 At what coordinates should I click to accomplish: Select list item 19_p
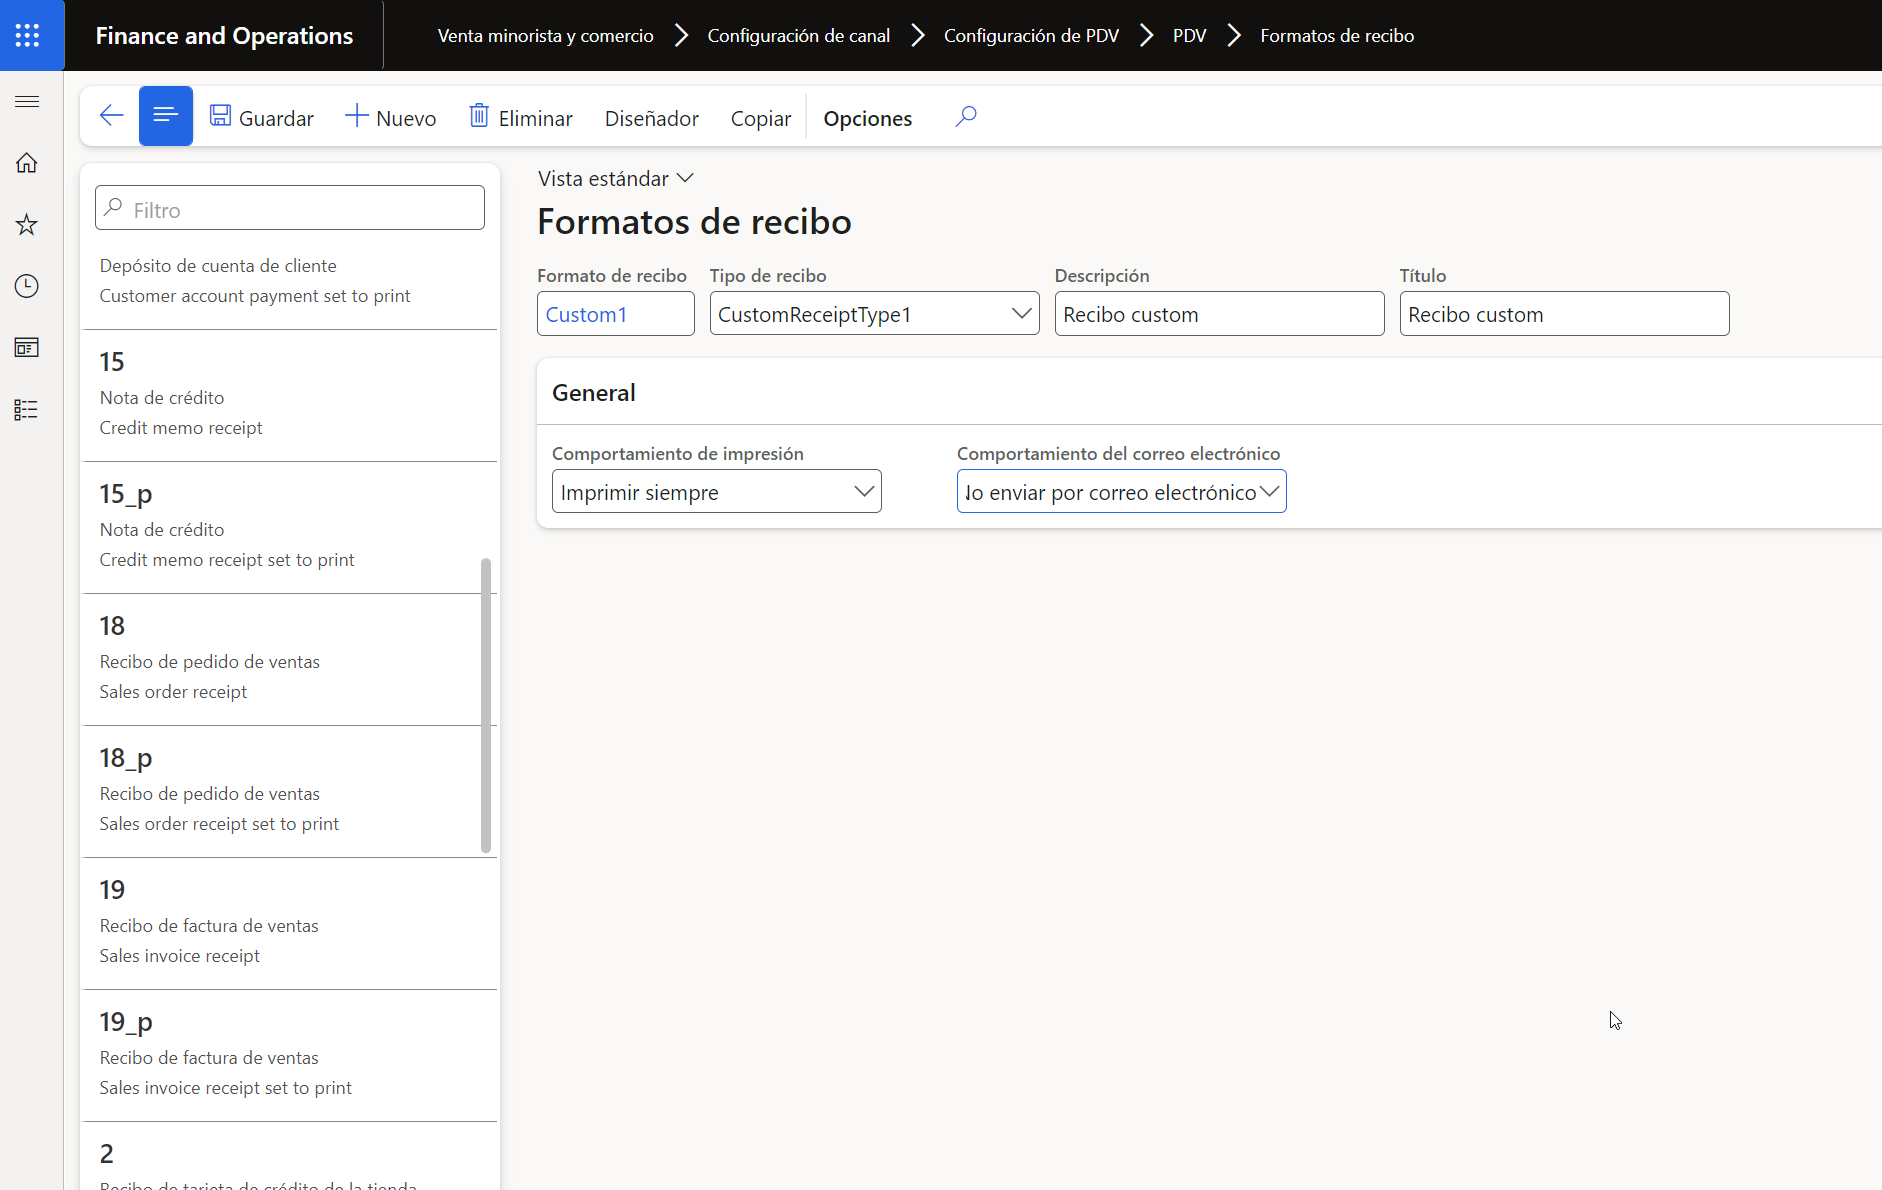pos(289,1055)
